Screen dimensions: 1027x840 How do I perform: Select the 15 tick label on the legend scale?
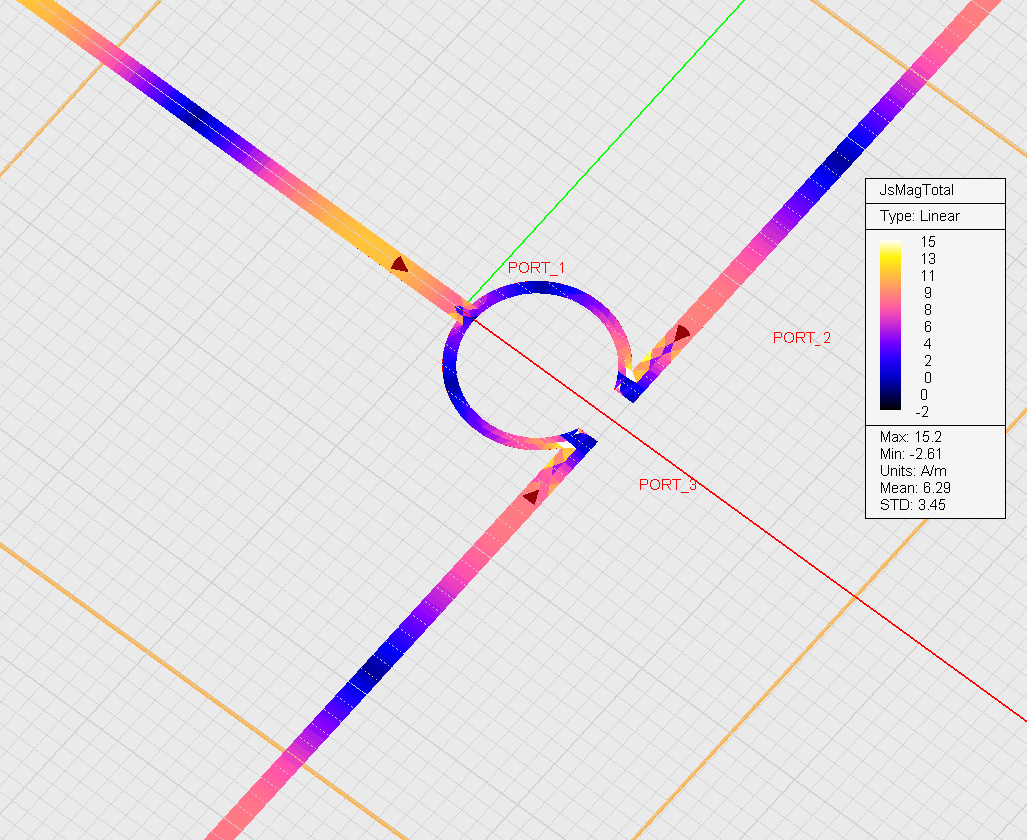coord(927,242)
